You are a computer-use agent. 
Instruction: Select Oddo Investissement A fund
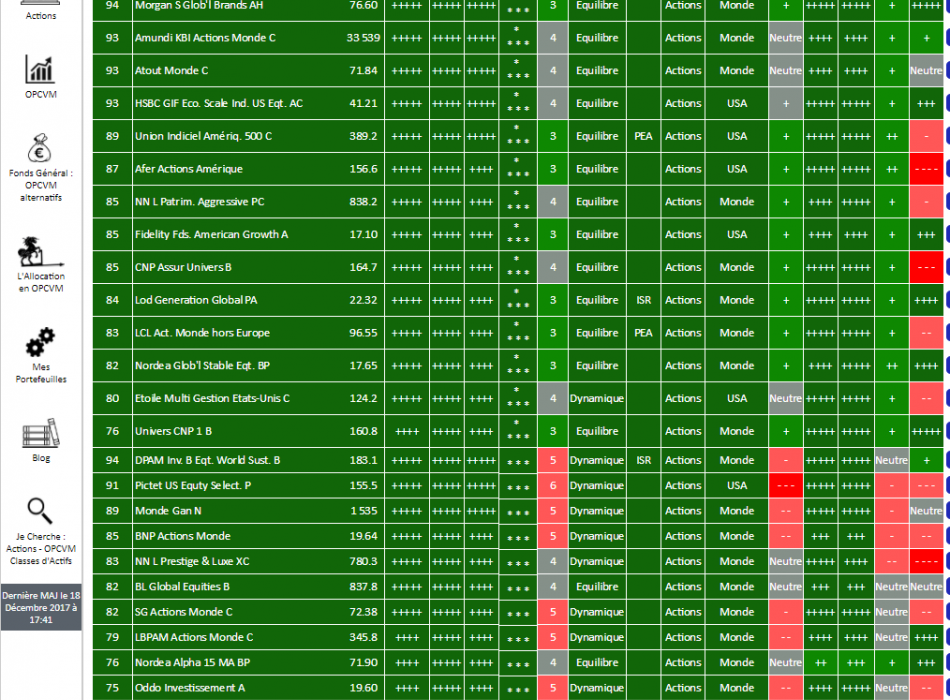tap(190, 688)
